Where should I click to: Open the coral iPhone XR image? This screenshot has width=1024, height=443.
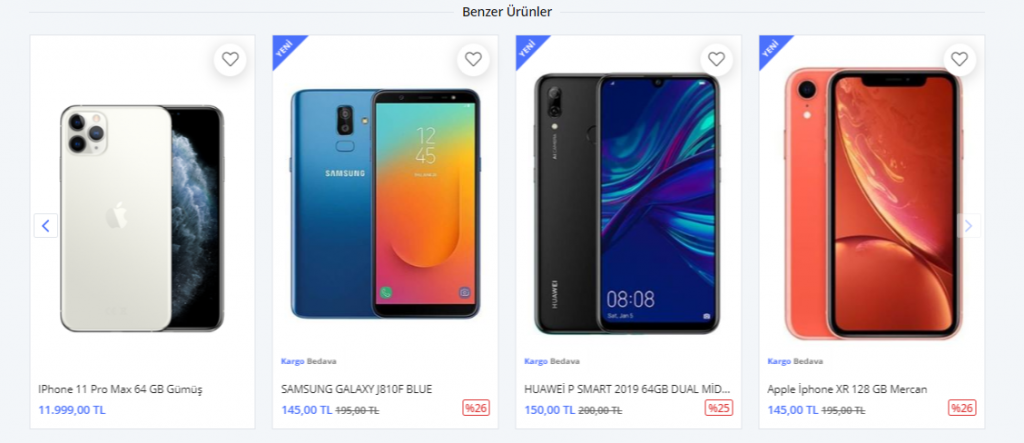tap(872, 203)
